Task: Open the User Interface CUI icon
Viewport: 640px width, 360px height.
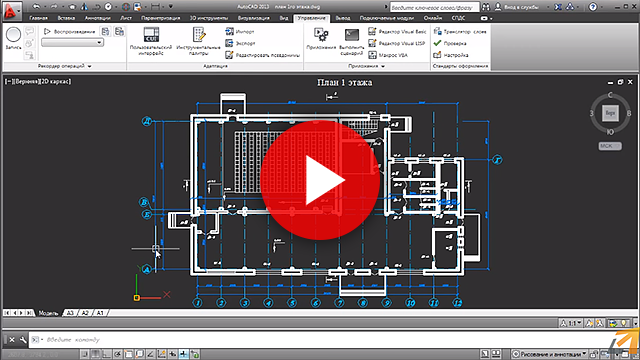Action: [151, 35]
